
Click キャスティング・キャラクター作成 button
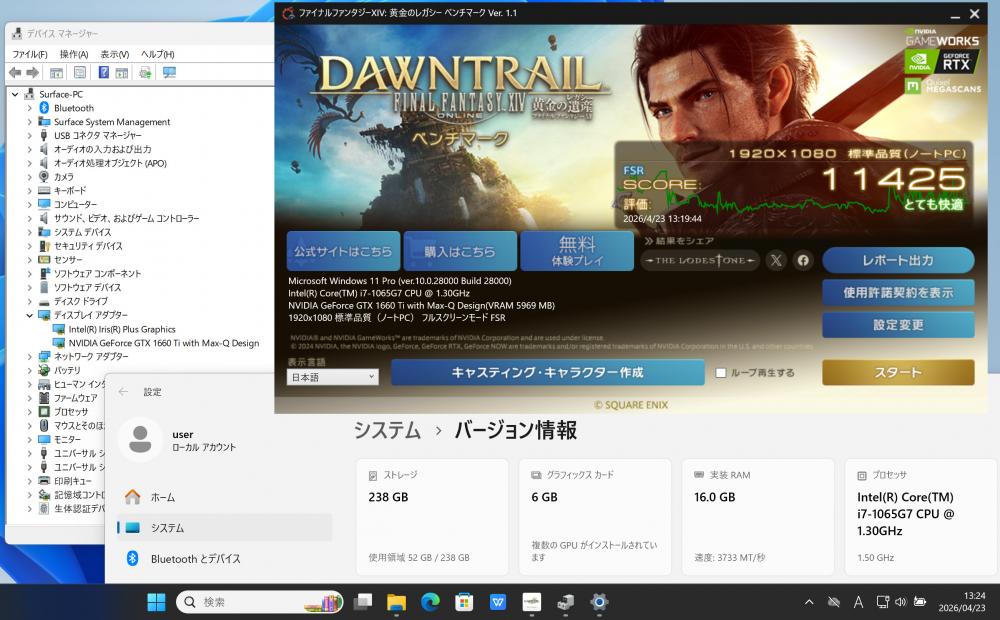(548, 373)
